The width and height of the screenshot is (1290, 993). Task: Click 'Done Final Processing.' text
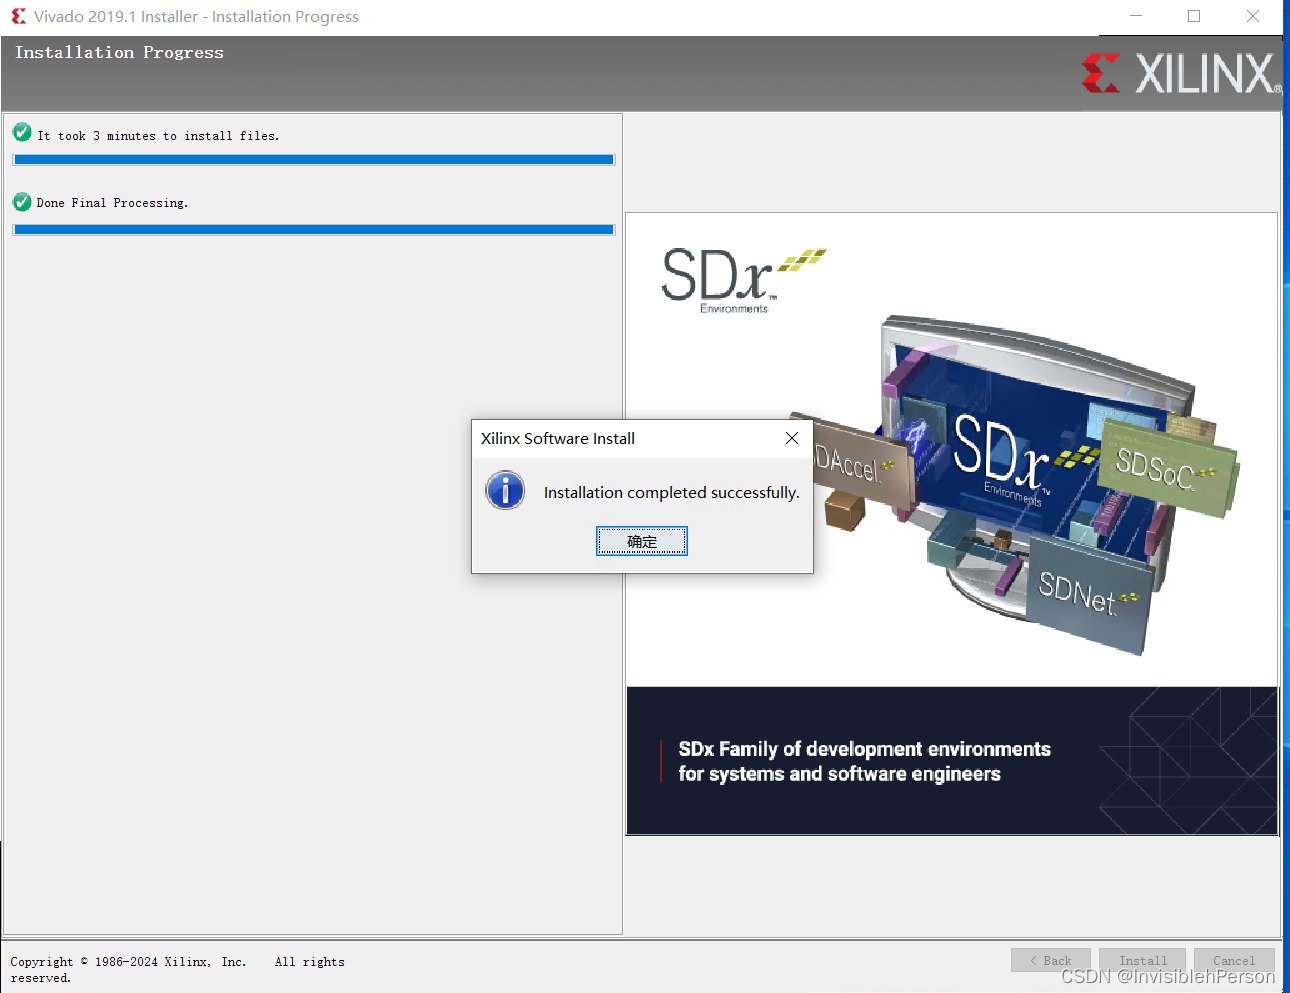(112, 202)
